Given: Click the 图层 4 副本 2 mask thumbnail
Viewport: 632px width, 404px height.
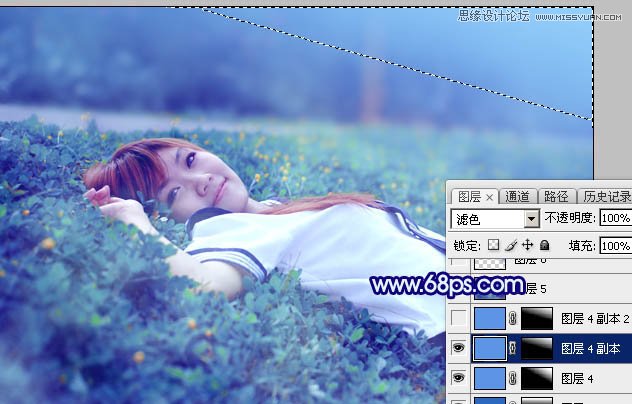Looking at the screenshot, I should click(x=537, y=319).
